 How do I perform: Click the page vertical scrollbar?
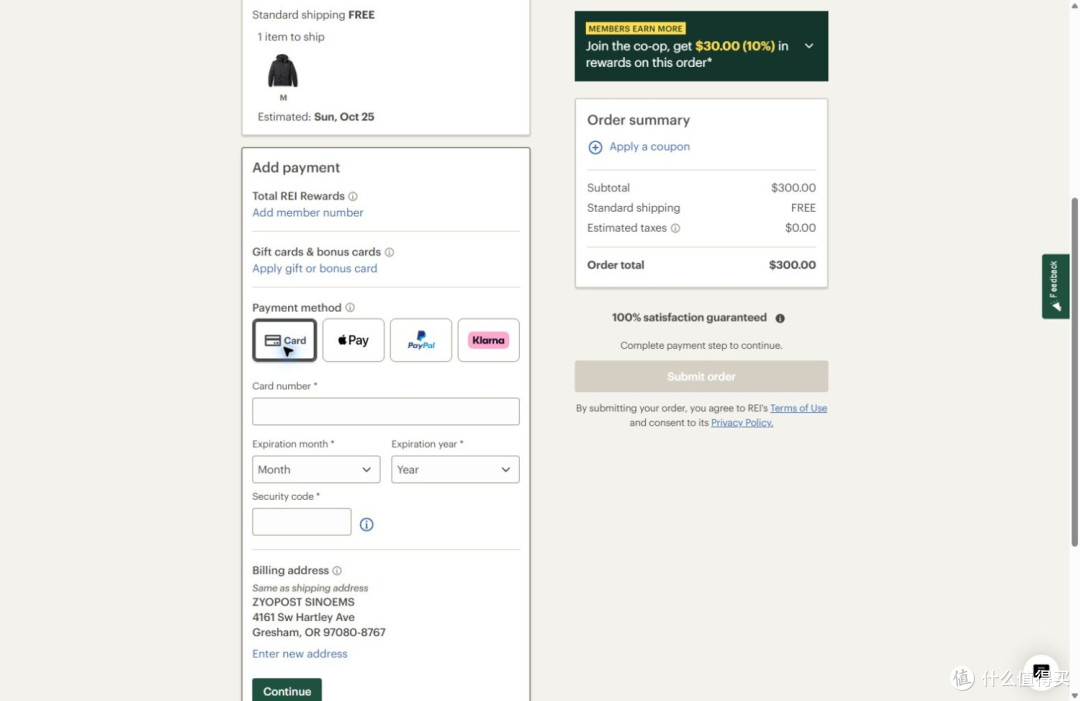(x=1074, y=372)
